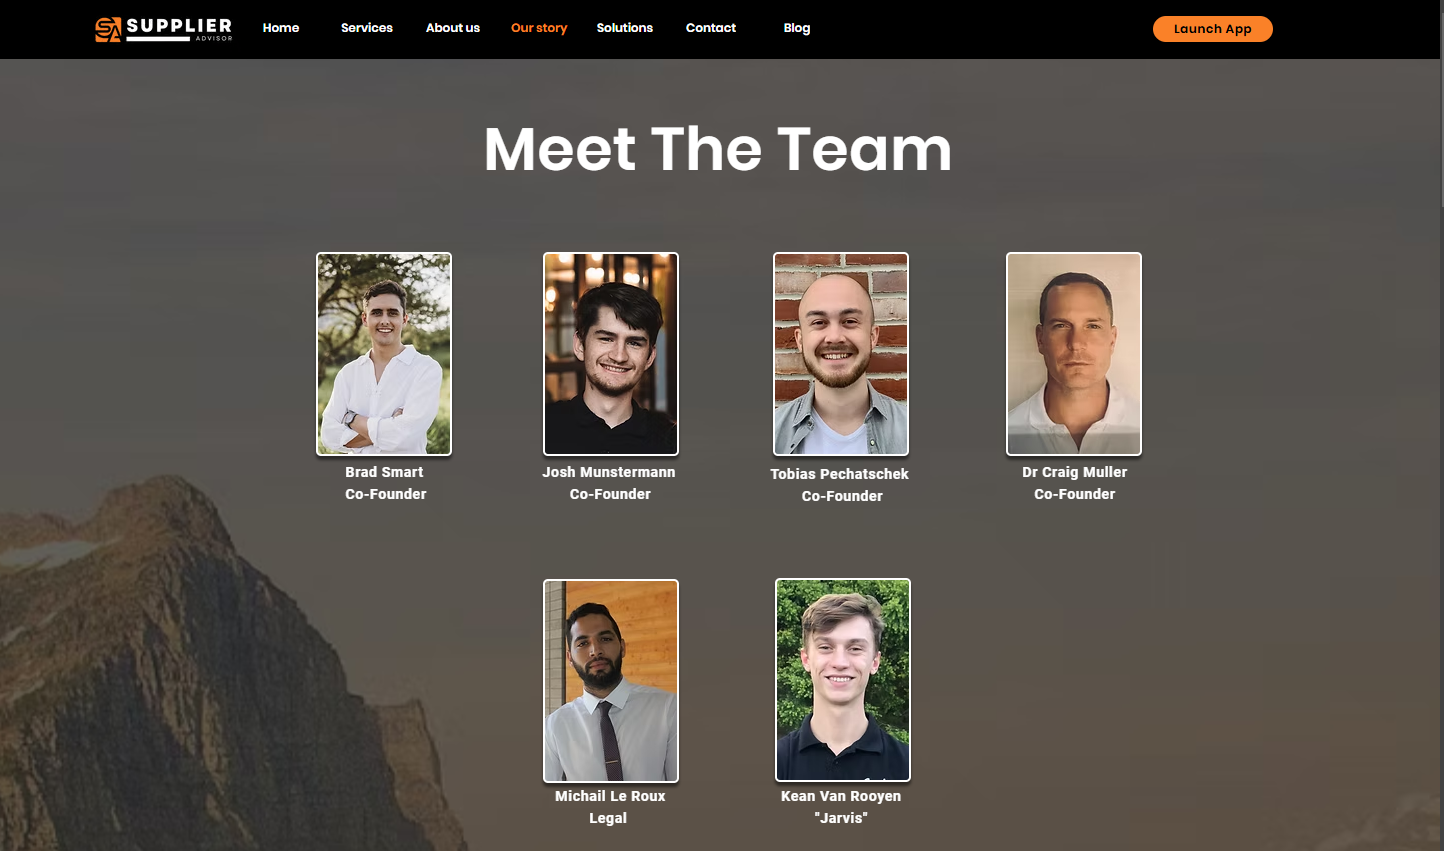The image size is (1444, 851).
Task: Click Brad Smart's photo
Action: [384, 354]
